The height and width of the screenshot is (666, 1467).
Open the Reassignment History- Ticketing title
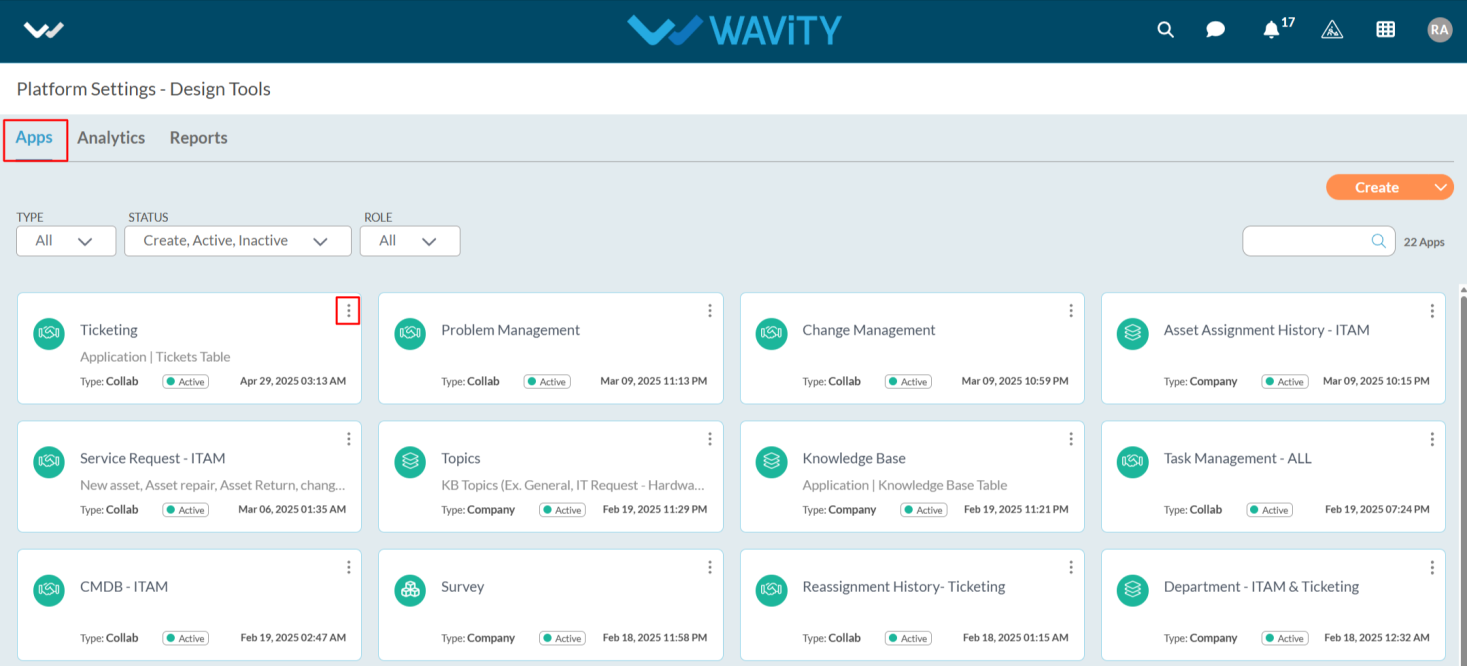click(903, 586)
